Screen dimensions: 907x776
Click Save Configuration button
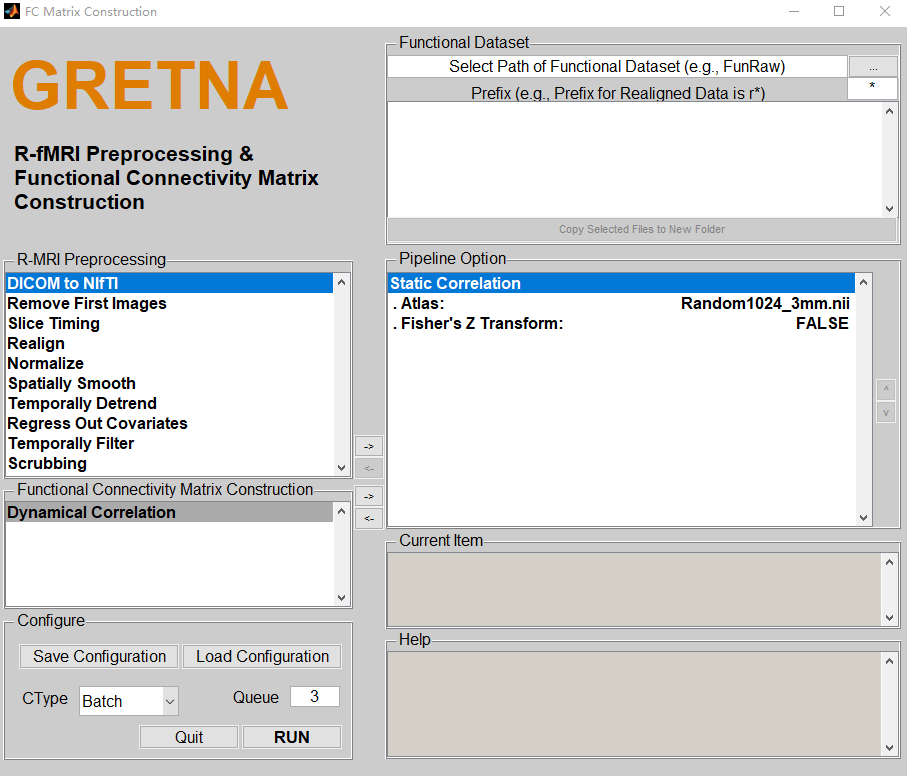click(x=99, y=657)
